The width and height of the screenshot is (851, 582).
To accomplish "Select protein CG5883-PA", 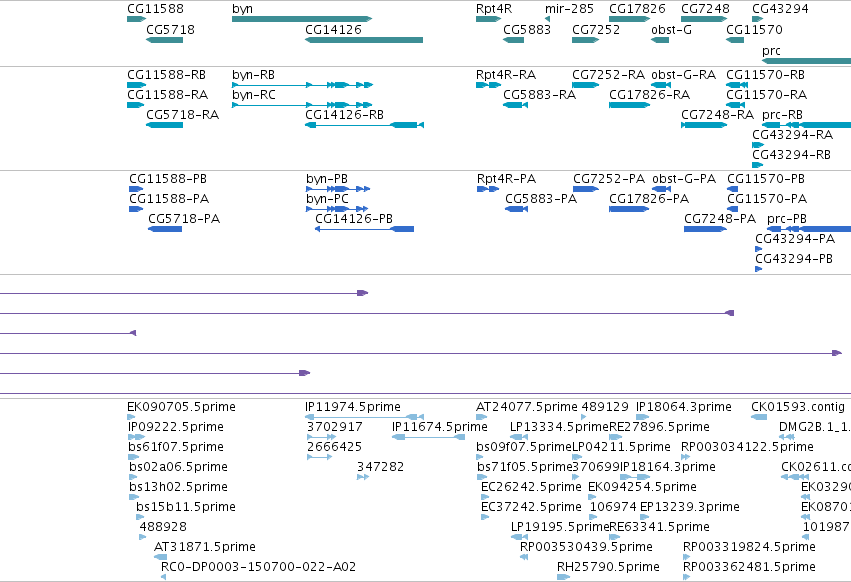I will pos(517,209).
